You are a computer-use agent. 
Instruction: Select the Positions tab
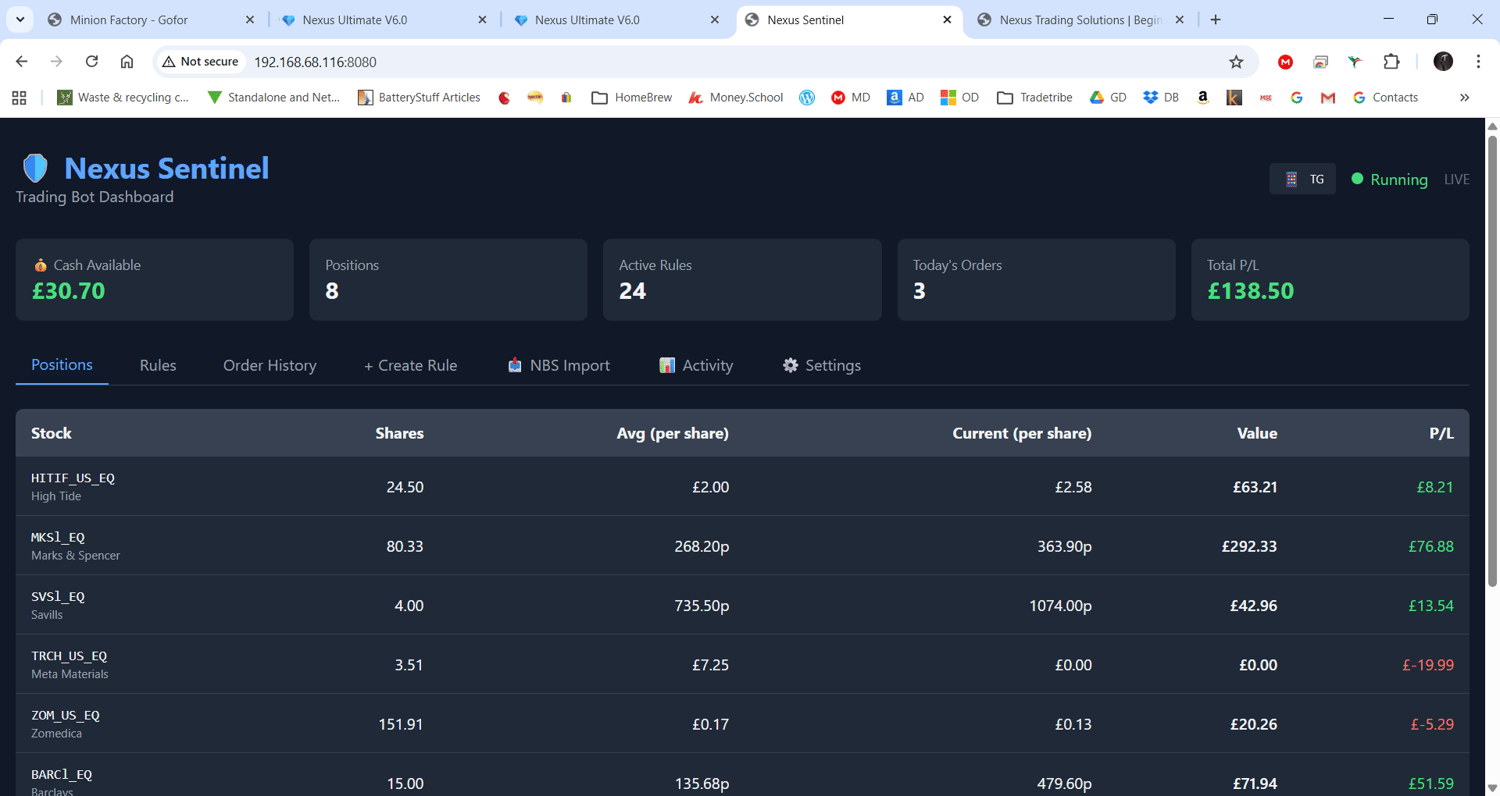pos(62,365)
